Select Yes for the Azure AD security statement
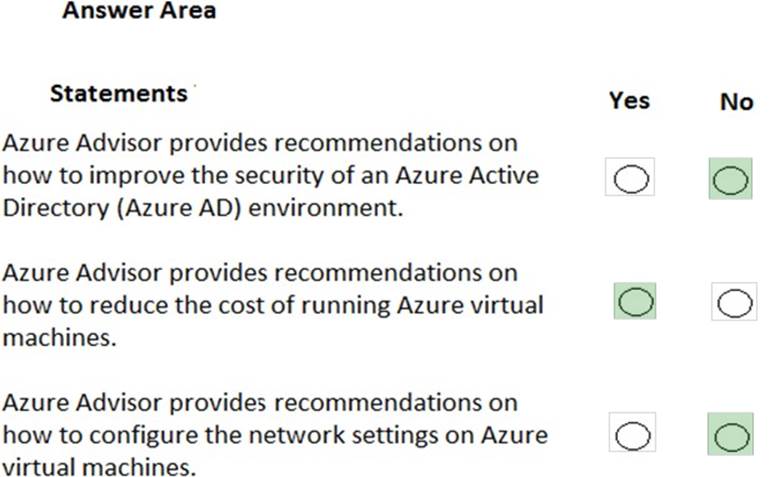780x477 pixels. (631, 180)
